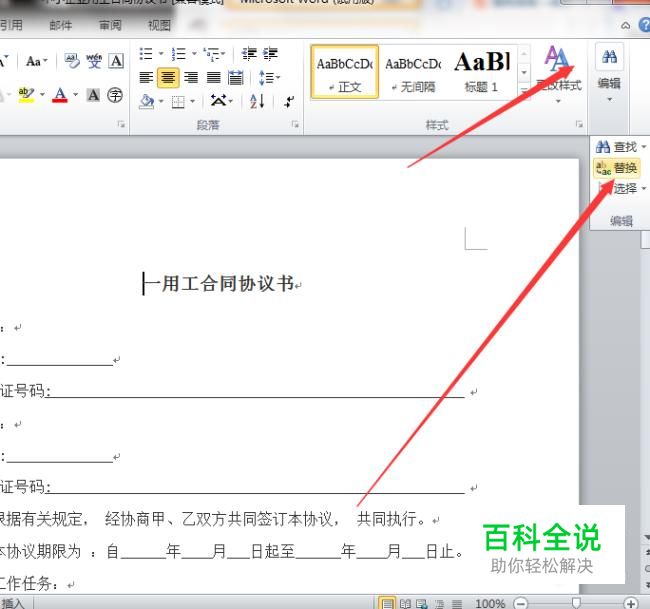Open the Numbering dropdown arrow
This screenshot has height=609, width=650.
[194, 54]
